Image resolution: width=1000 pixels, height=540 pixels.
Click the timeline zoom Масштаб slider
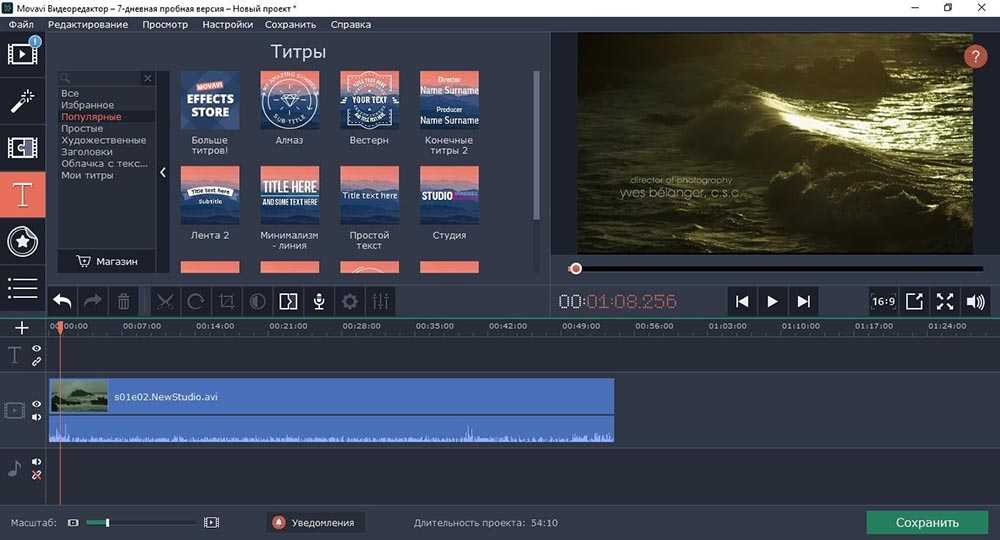(x=107, y=522)
